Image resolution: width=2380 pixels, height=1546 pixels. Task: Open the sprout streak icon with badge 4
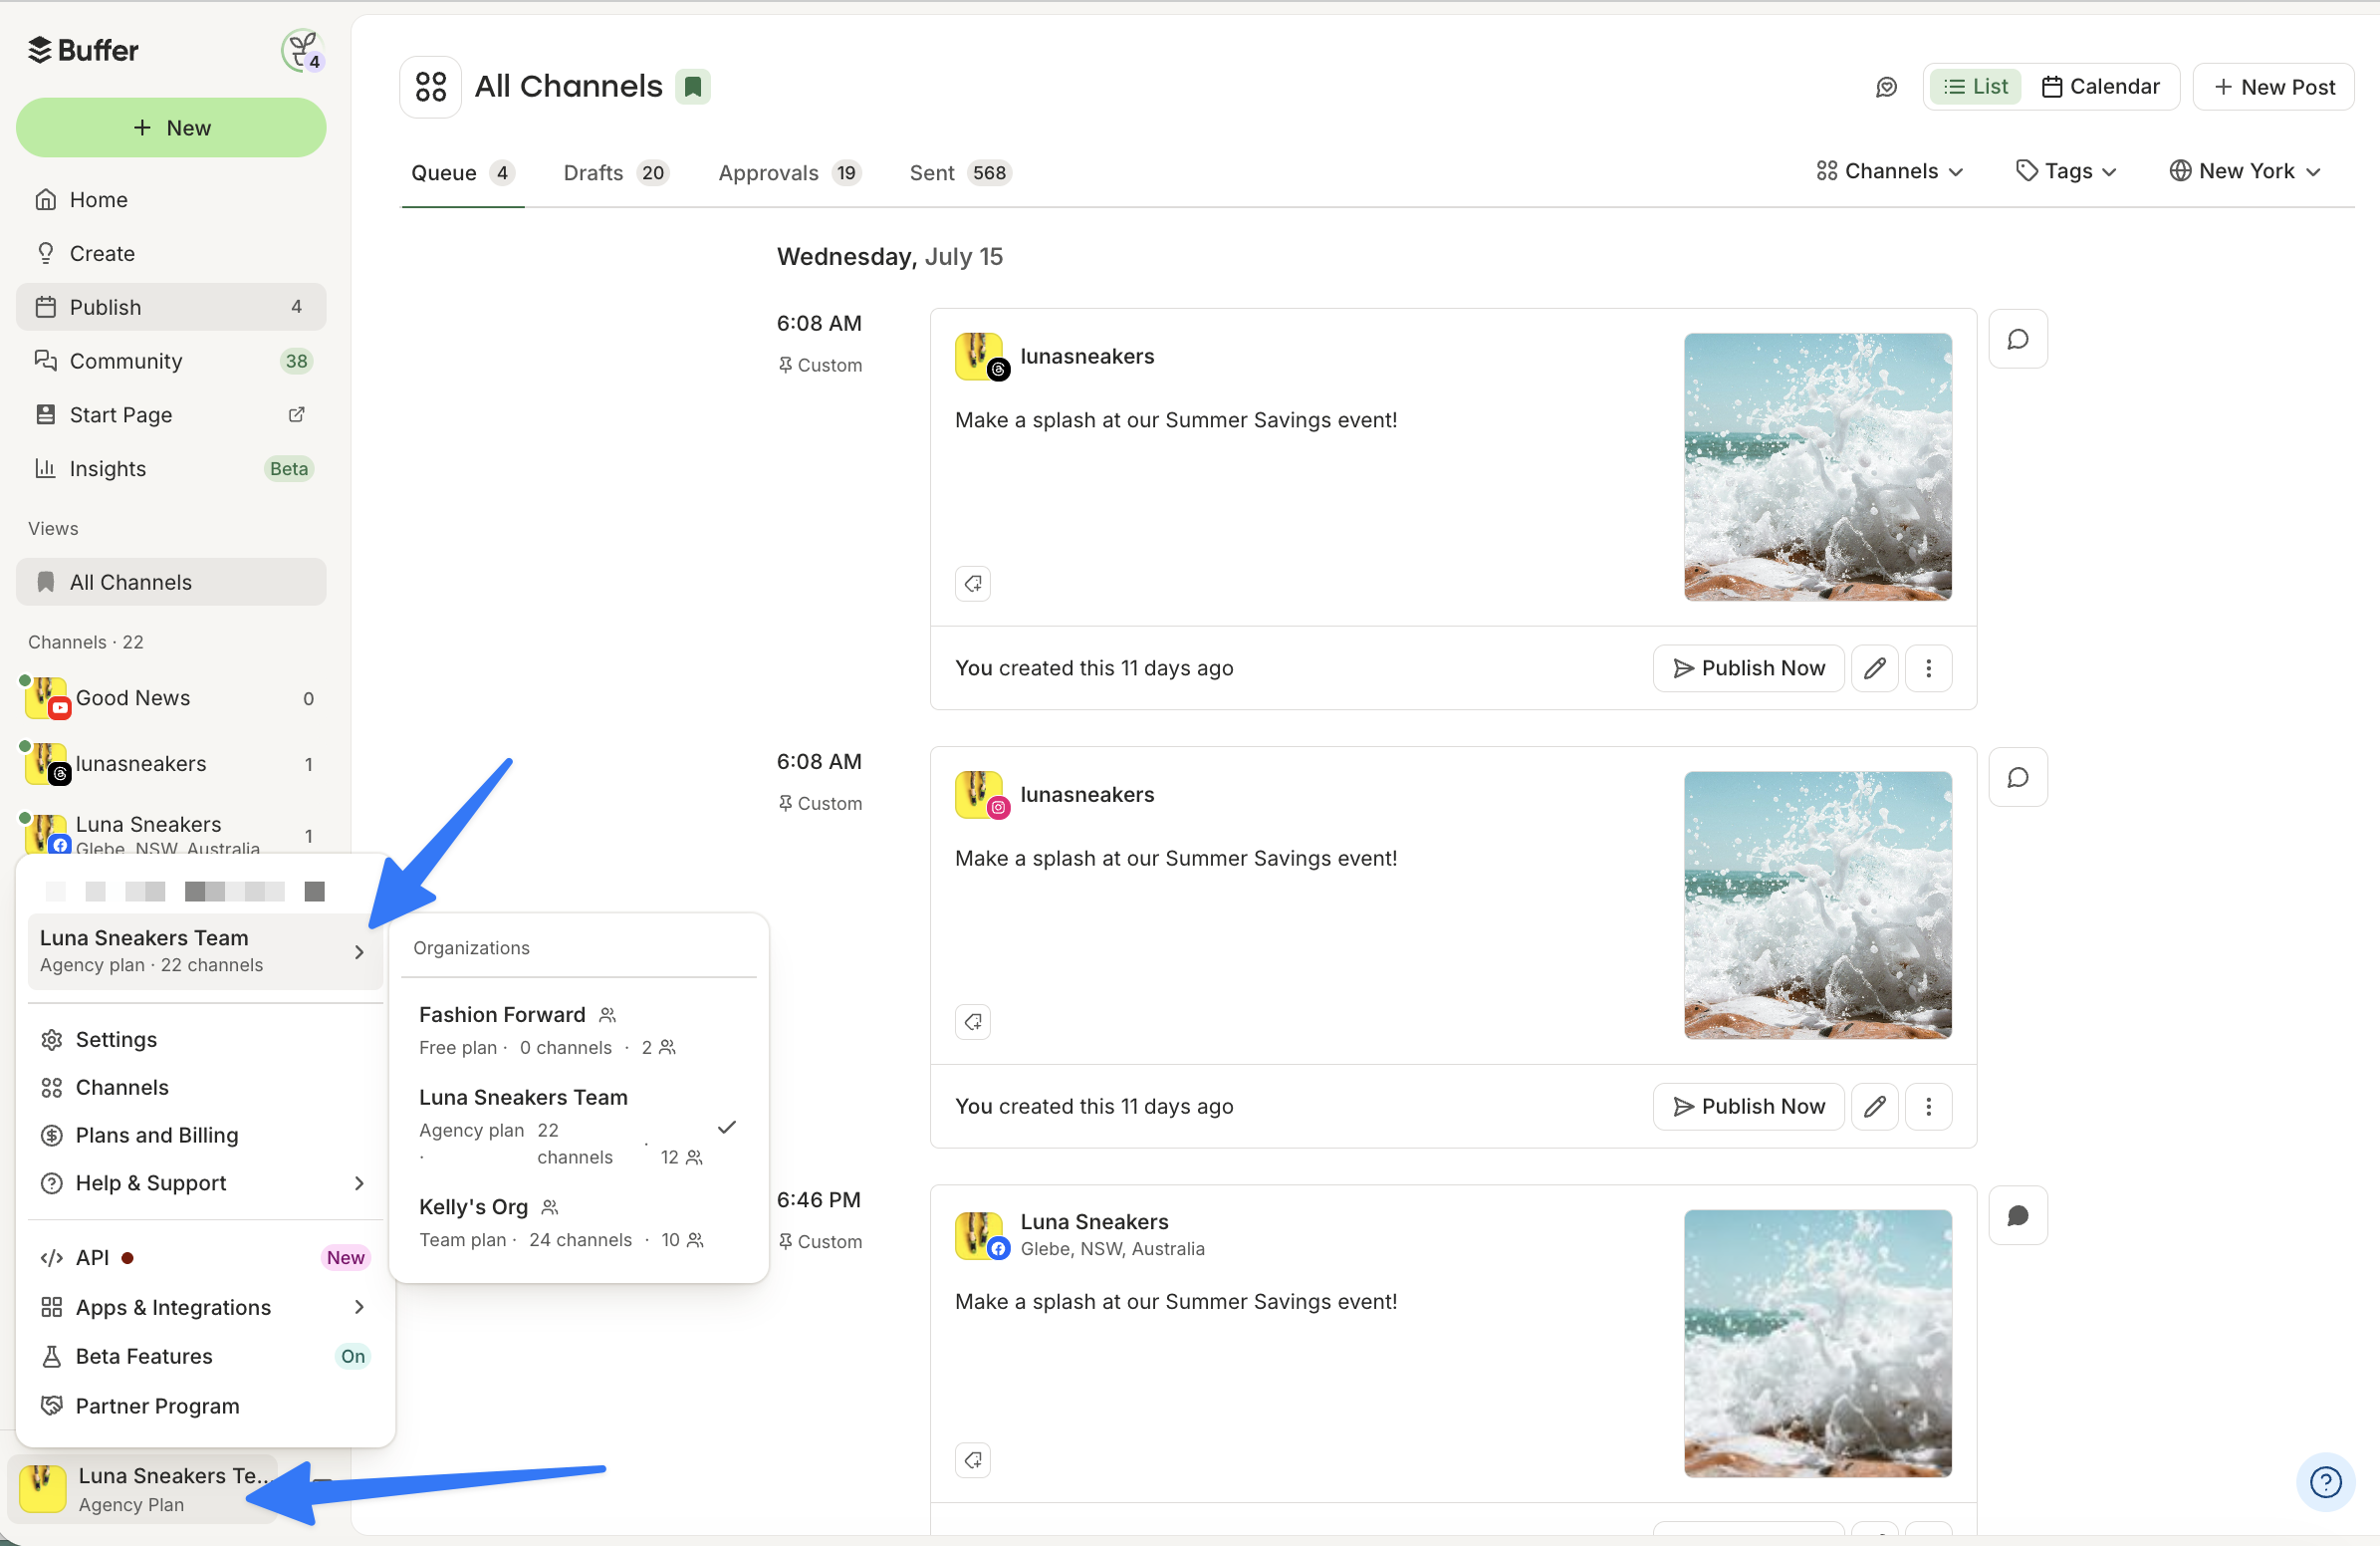click(301, 50)
